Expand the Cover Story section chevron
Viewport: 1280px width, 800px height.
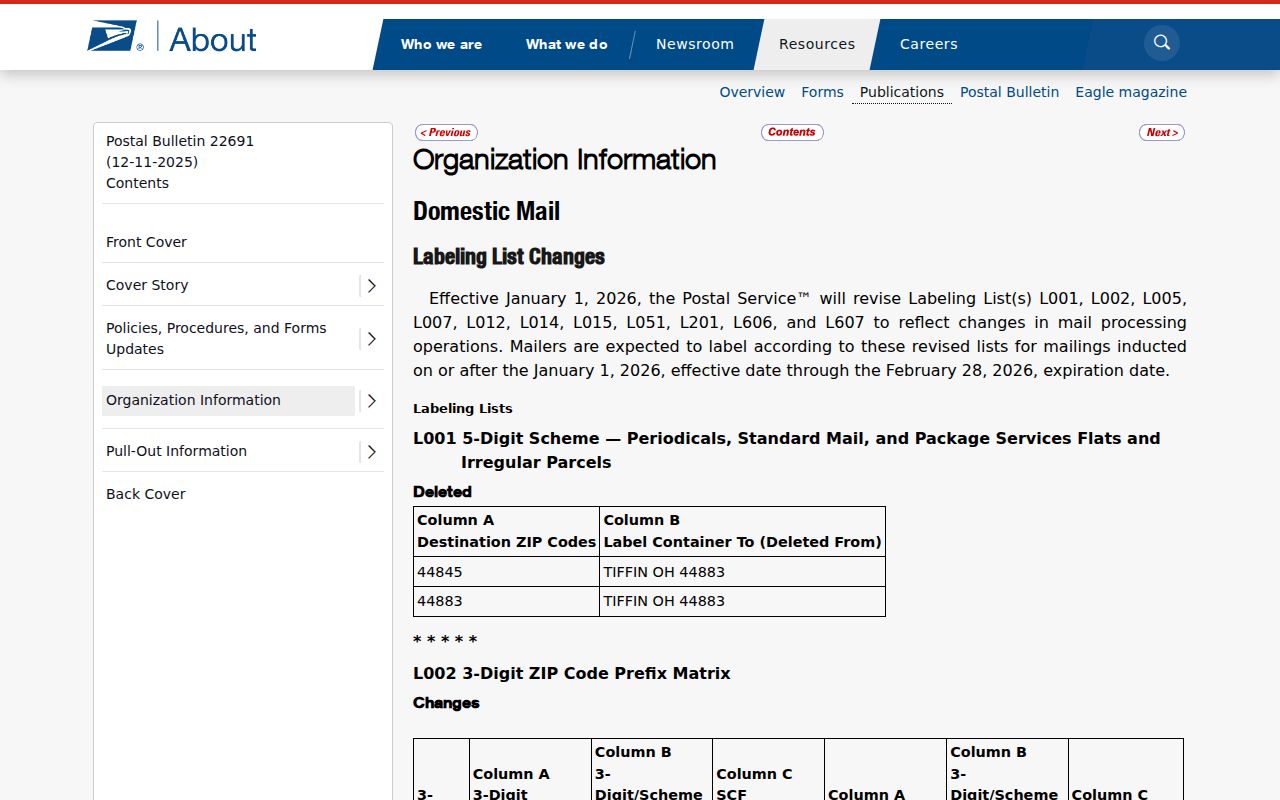[x=371, y=286]
